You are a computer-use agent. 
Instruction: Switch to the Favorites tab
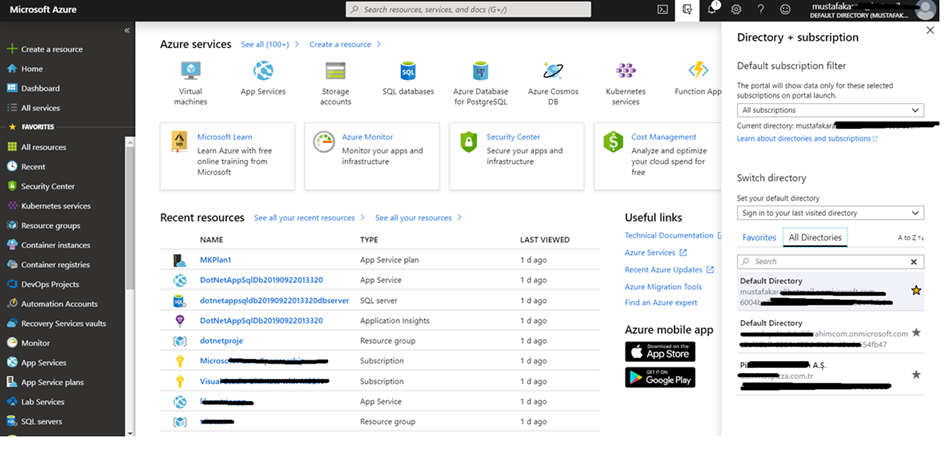click(759, 238)
